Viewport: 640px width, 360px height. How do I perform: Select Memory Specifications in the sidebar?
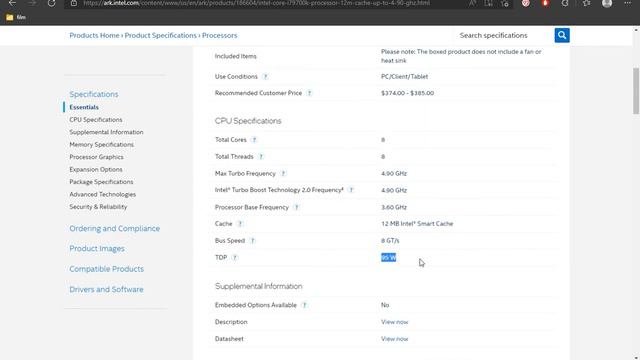point(101,144)
